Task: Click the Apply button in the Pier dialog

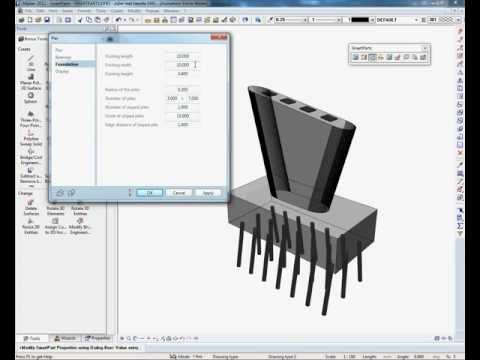Action: [208, 193]
